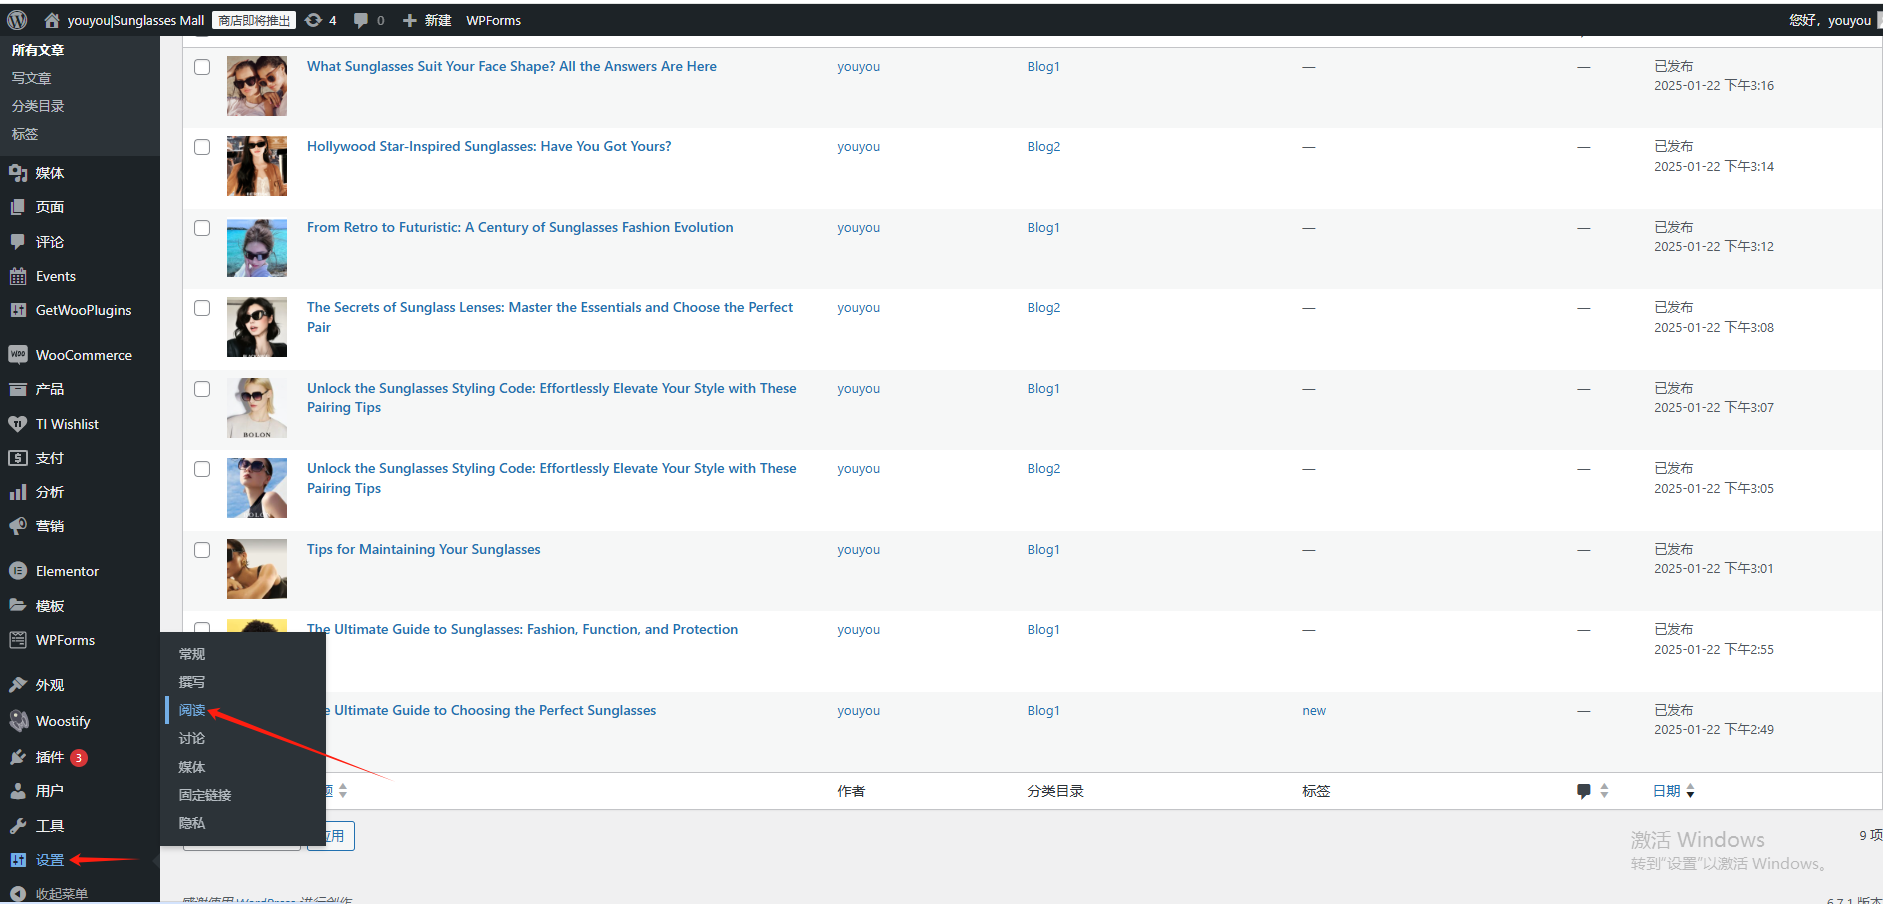Check the box for Hollywood Star-Inspired Sunglasses post
Viewport: 1883px width, 904px height.
(202, 147)
